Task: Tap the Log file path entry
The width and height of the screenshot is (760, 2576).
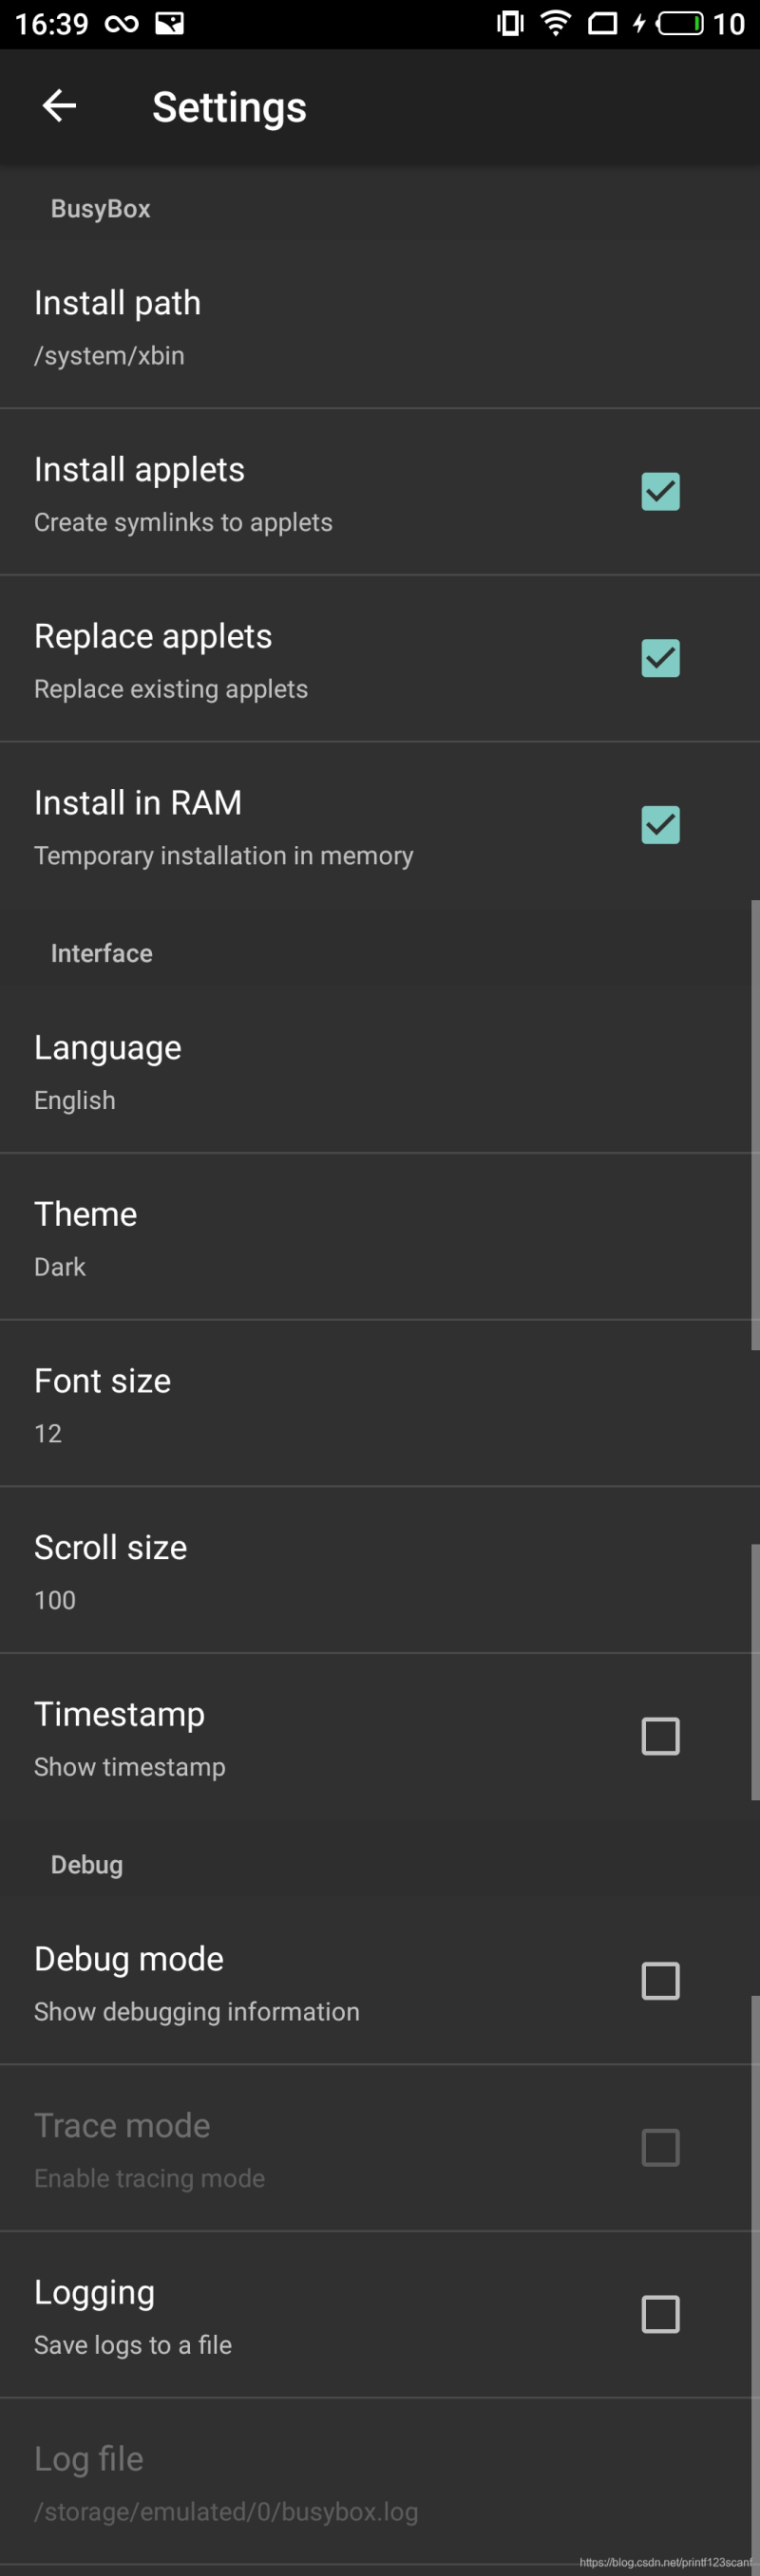Action: [x=380, y=2481]
